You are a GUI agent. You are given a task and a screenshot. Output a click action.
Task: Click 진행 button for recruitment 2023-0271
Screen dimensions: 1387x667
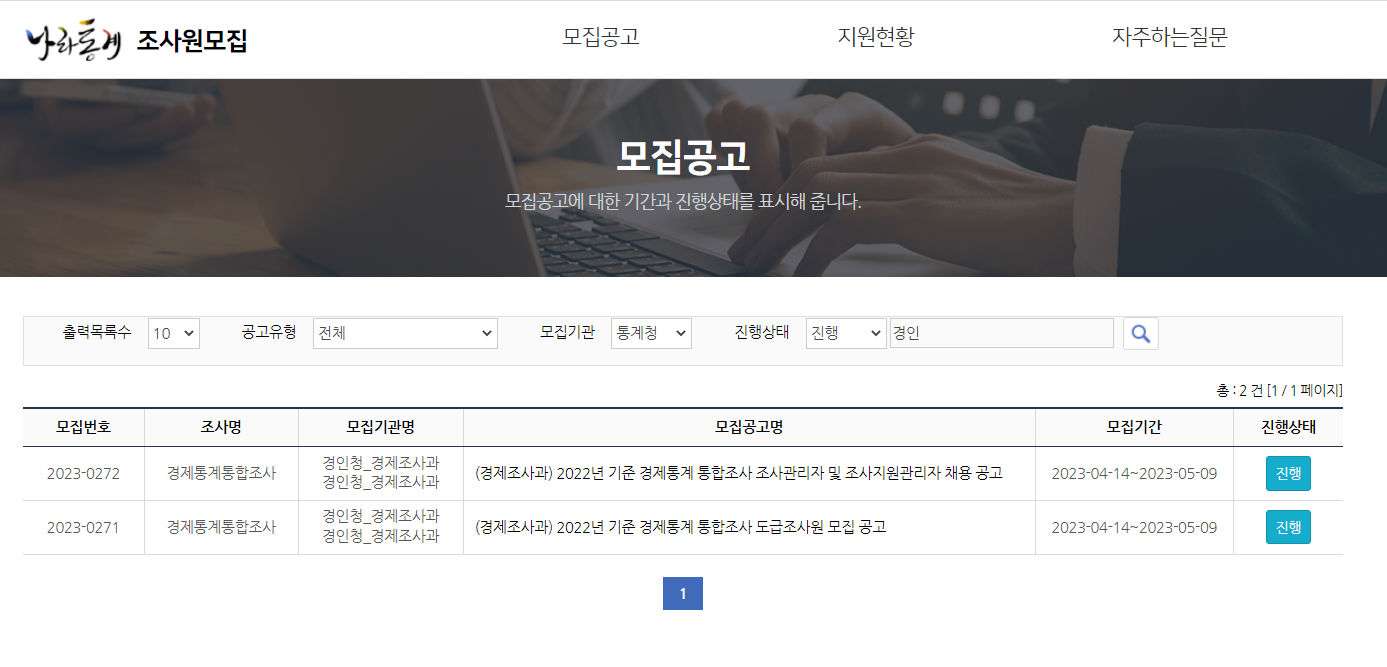(x=1288, y=527)
